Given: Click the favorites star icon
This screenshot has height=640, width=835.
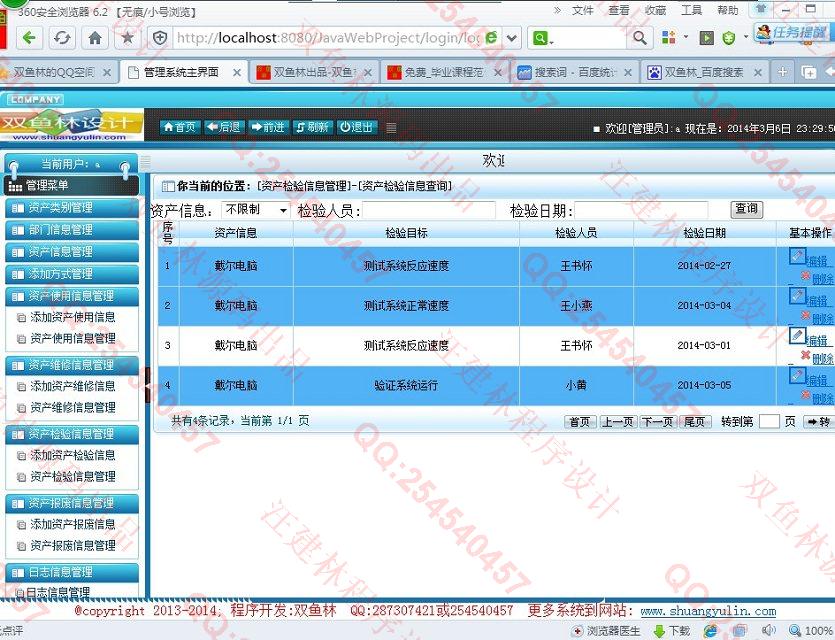Looking at the screenshot, I should (x=127, y=38).
